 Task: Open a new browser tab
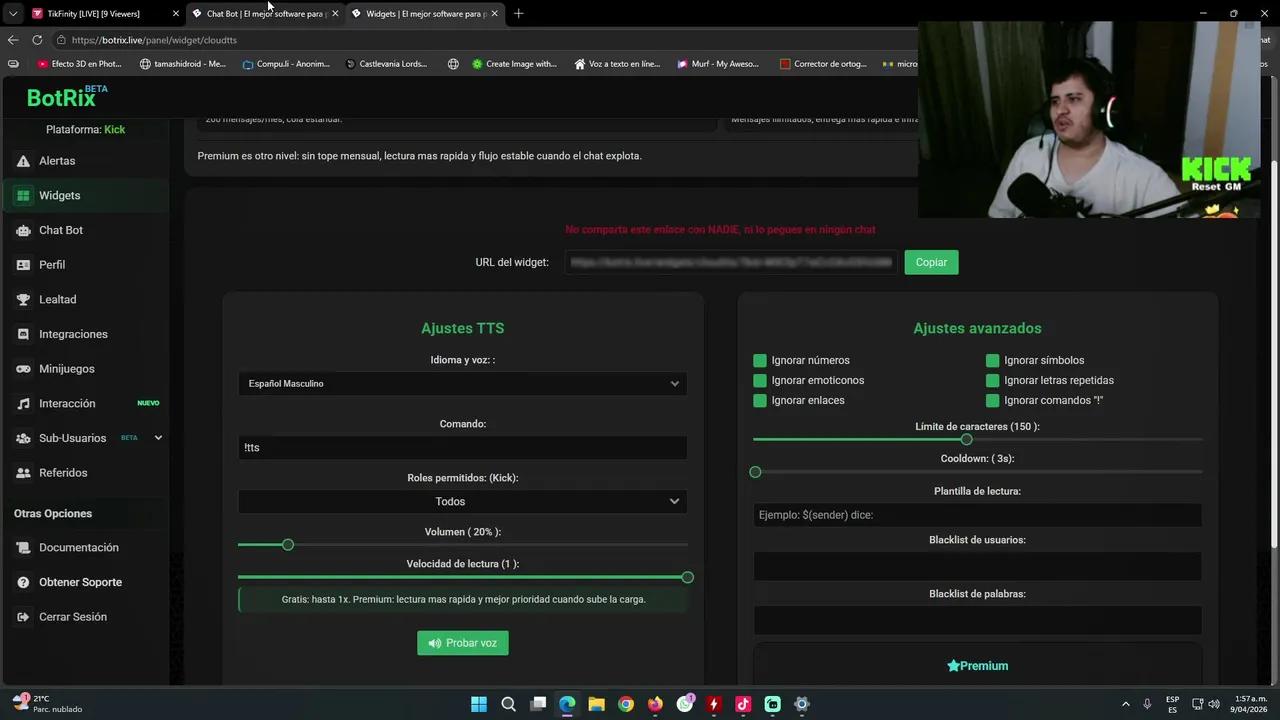[x=518, y=14]
